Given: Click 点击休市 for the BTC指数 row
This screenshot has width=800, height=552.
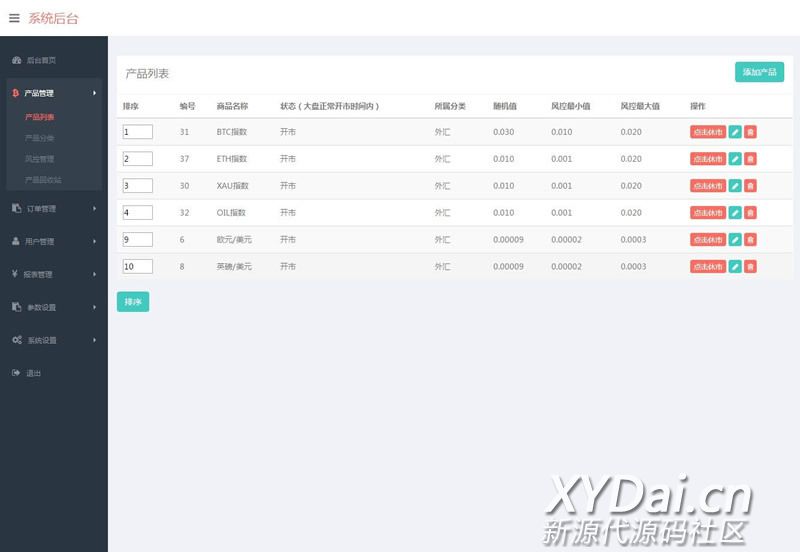Looking at the screenshot, I should [x=708, y=132].
